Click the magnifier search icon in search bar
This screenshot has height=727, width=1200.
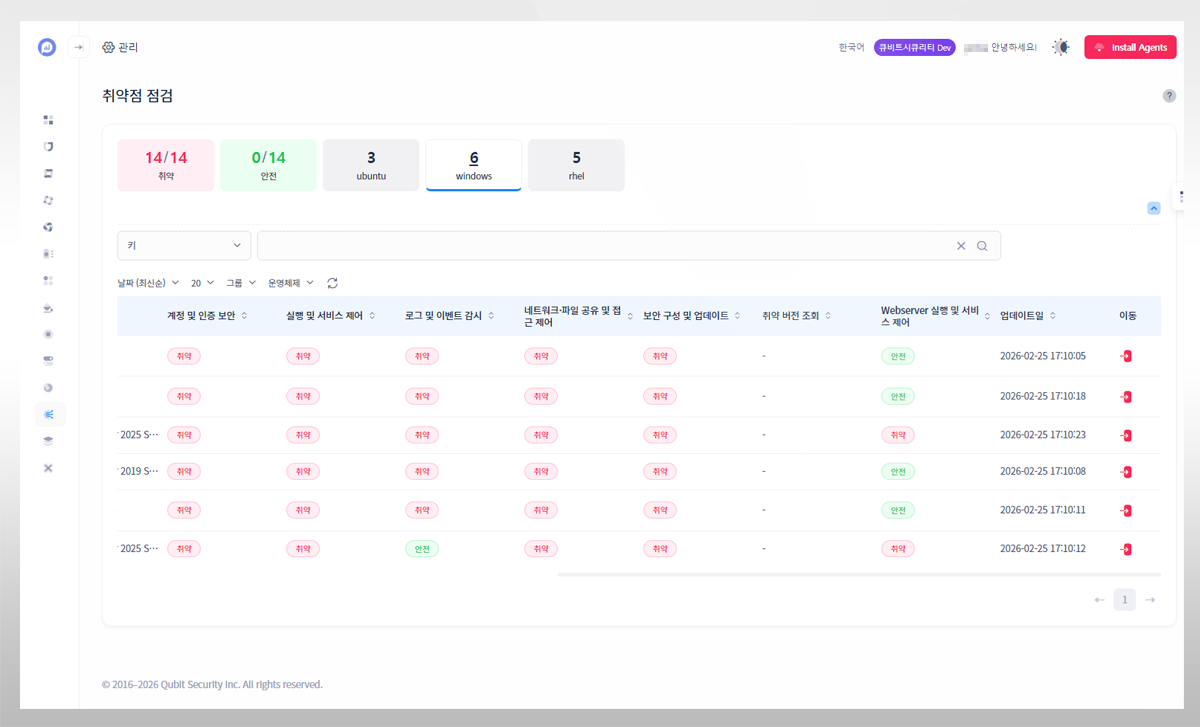tap(982, 246)
